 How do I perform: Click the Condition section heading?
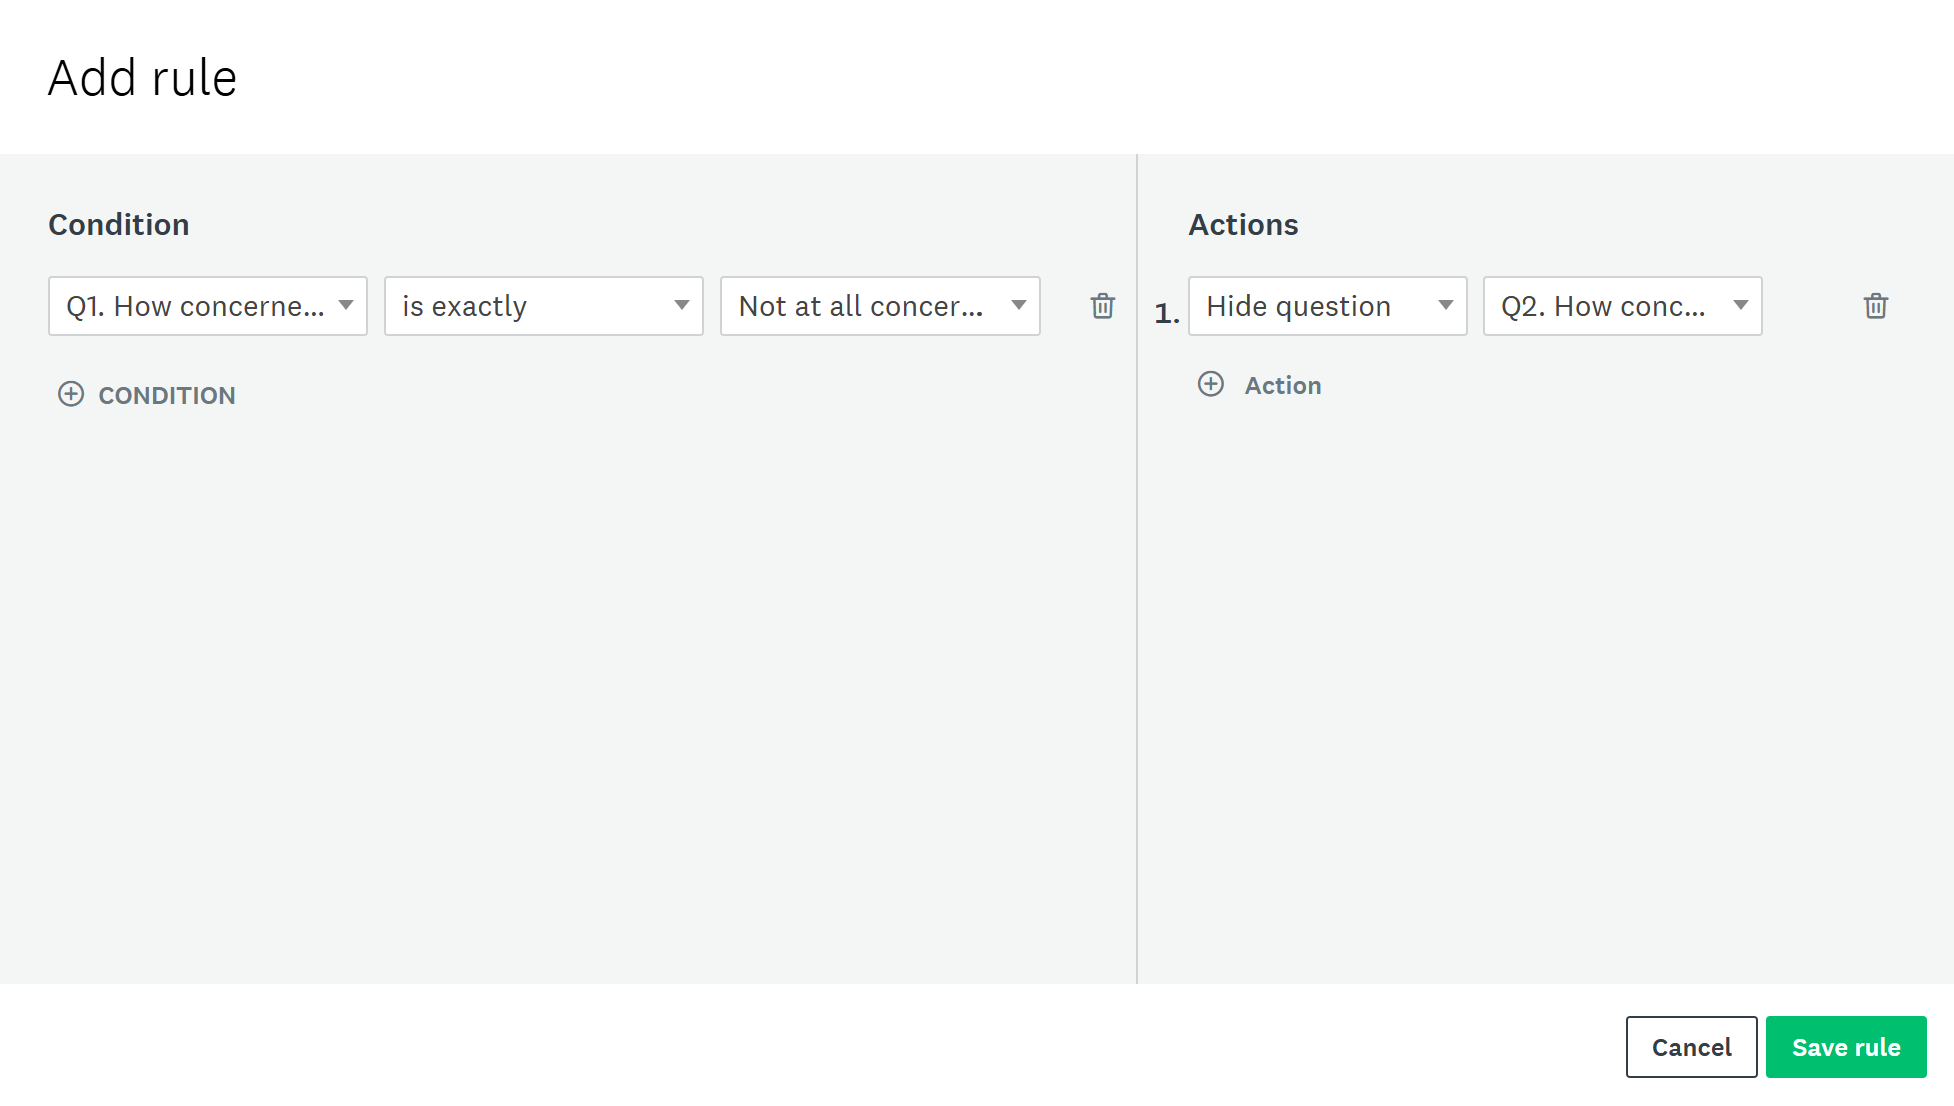tap(119, 225)
